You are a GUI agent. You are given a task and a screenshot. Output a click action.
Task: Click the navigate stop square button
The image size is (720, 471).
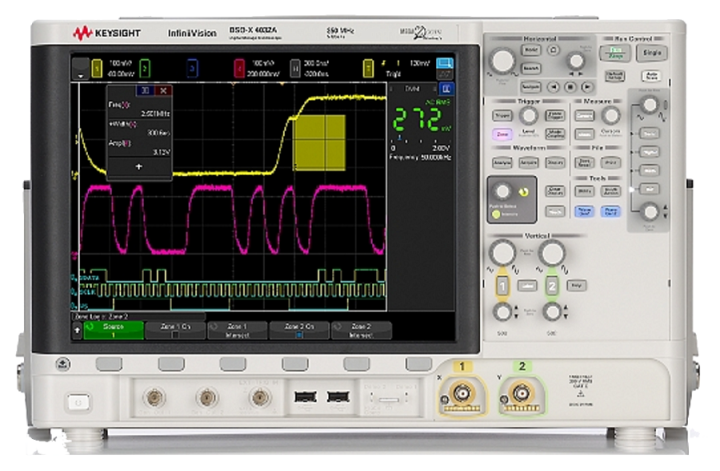pyautogui.click(x=570, y=87)
